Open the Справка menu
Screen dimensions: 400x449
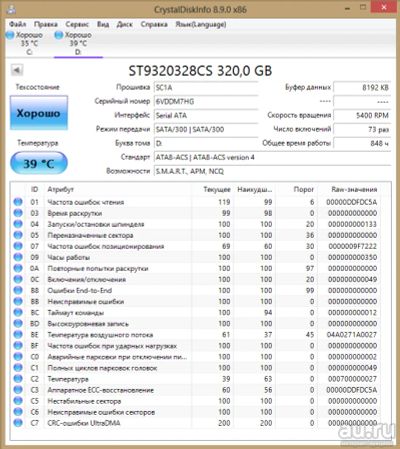(x=154, y=24)
